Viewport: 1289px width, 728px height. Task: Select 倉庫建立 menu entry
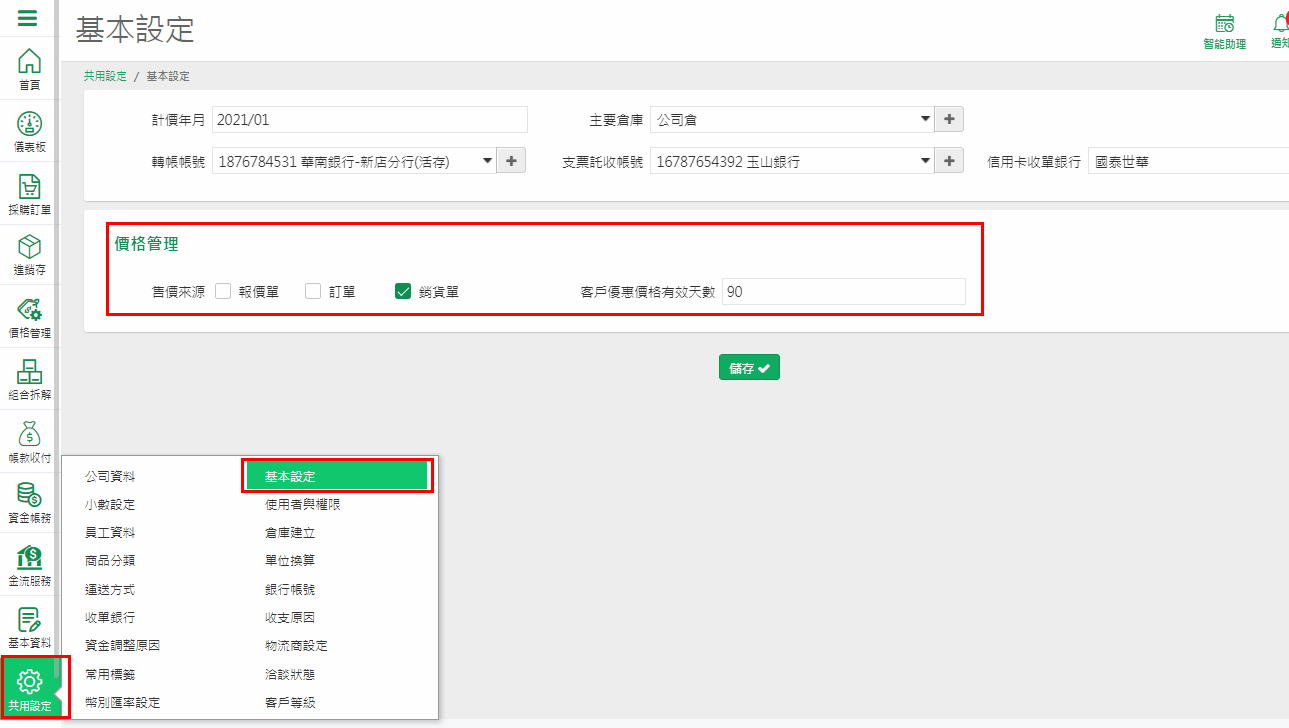click(290, 532)
